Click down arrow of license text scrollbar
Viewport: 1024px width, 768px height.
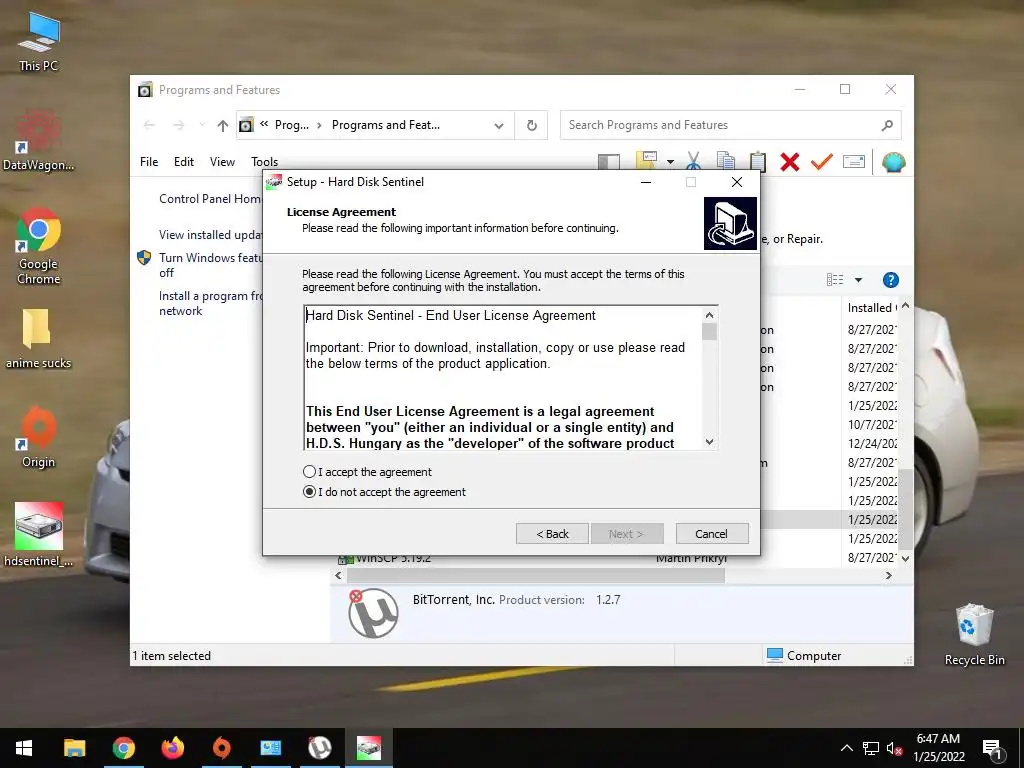[709, 442]
